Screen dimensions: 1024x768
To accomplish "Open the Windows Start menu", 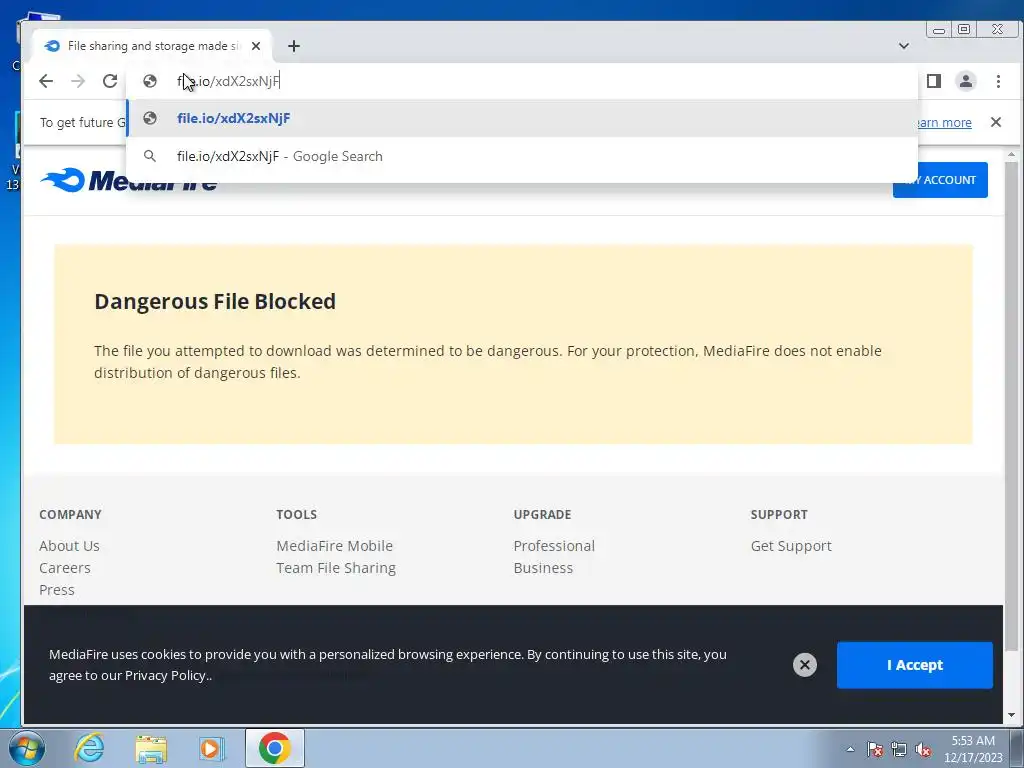I will tap(27, 748).
